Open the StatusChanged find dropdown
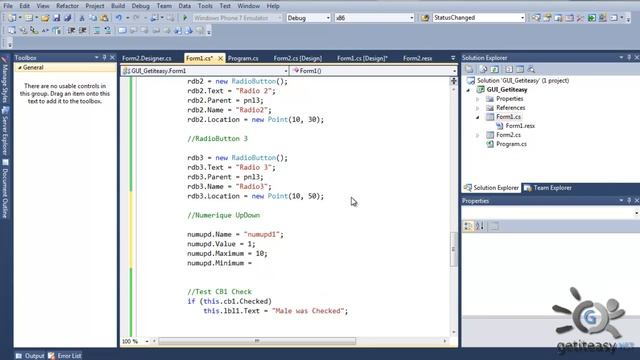Screen dimensions: 640x360 coord(522,18)
